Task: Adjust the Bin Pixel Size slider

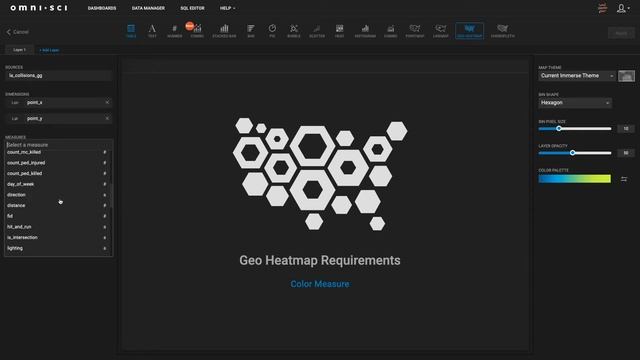Action: 559,129
